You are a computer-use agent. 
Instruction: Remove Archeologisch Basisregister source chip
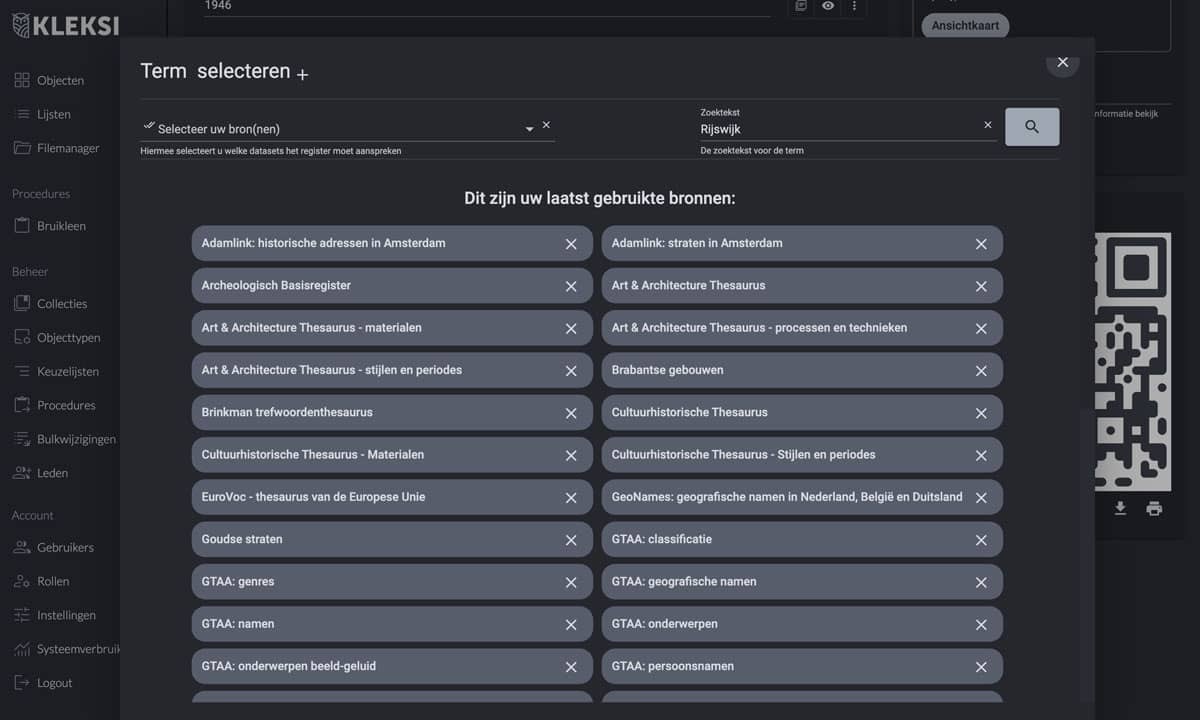(x=571, y=286)
